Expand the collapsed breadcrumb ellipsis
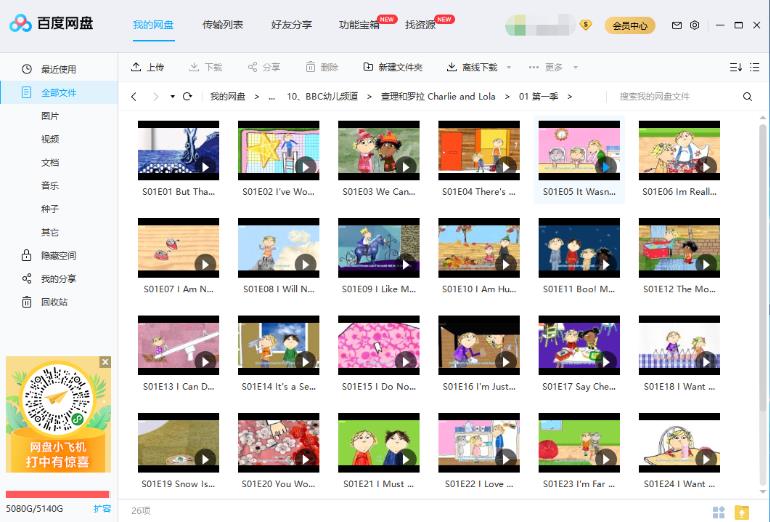This screenshot has height=522, width=770. [272, 97]
